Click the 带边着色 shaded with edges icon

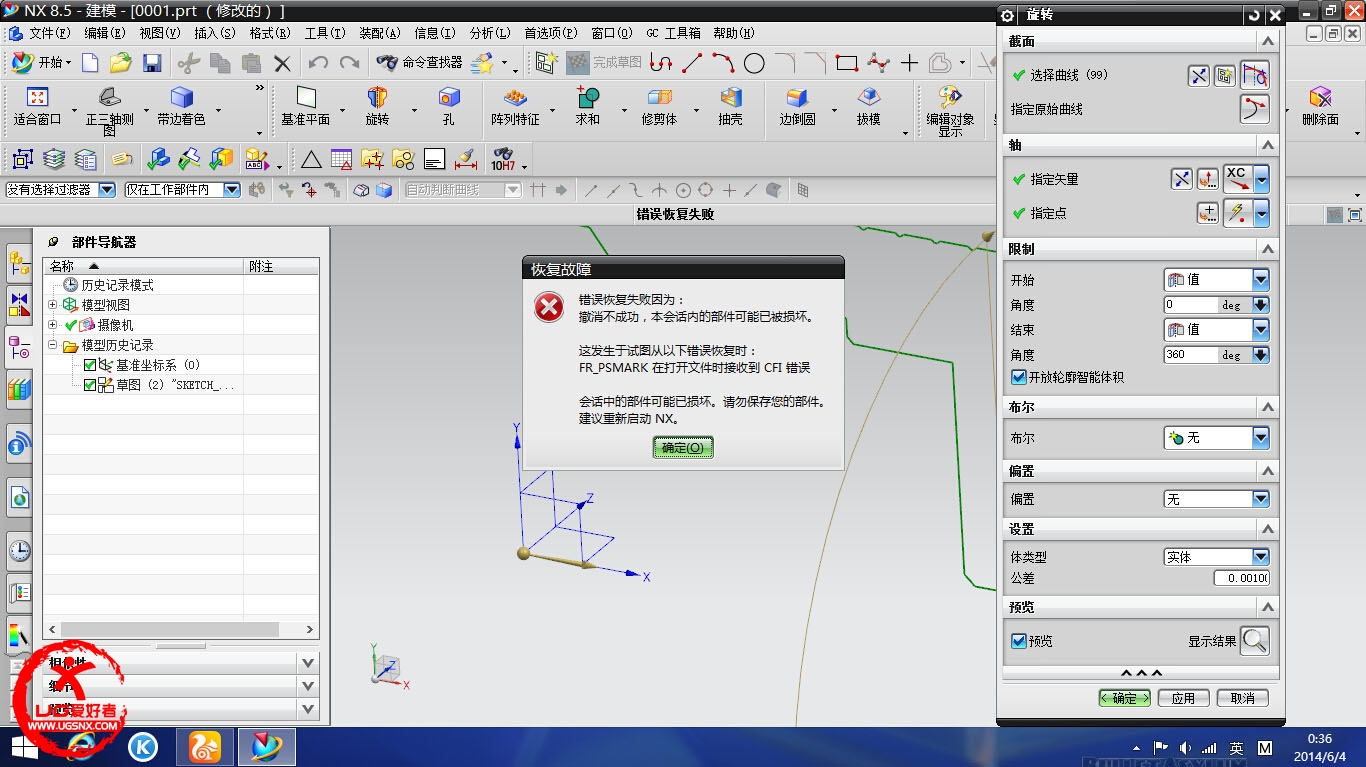pos(181,98)
